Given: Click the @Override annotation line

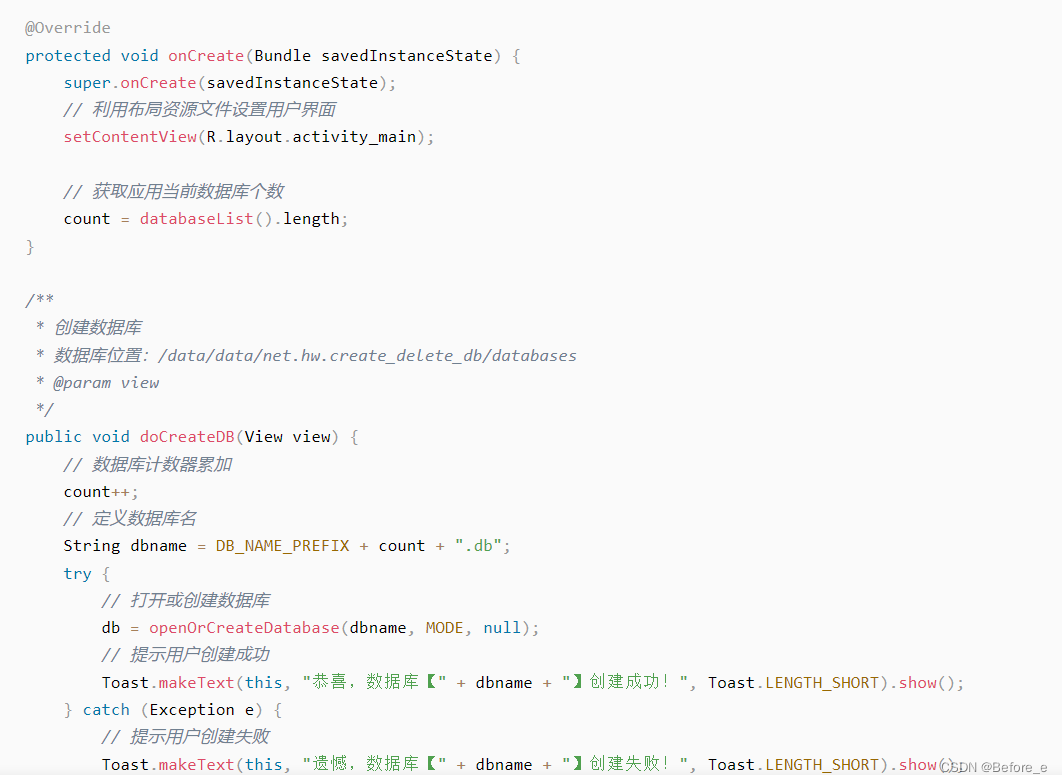Looking at the screenshot, I should (68, 28).
